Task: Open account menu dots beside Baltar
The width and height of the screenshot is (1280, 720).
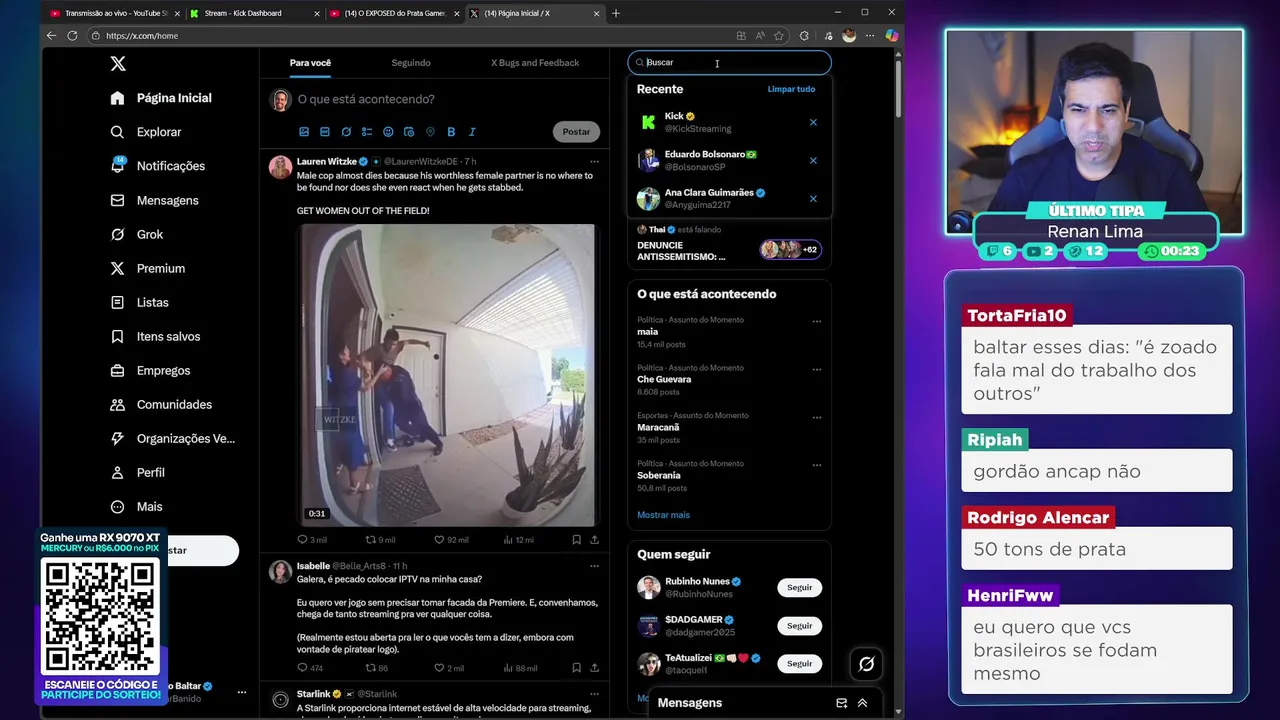Action: (241, 692)
